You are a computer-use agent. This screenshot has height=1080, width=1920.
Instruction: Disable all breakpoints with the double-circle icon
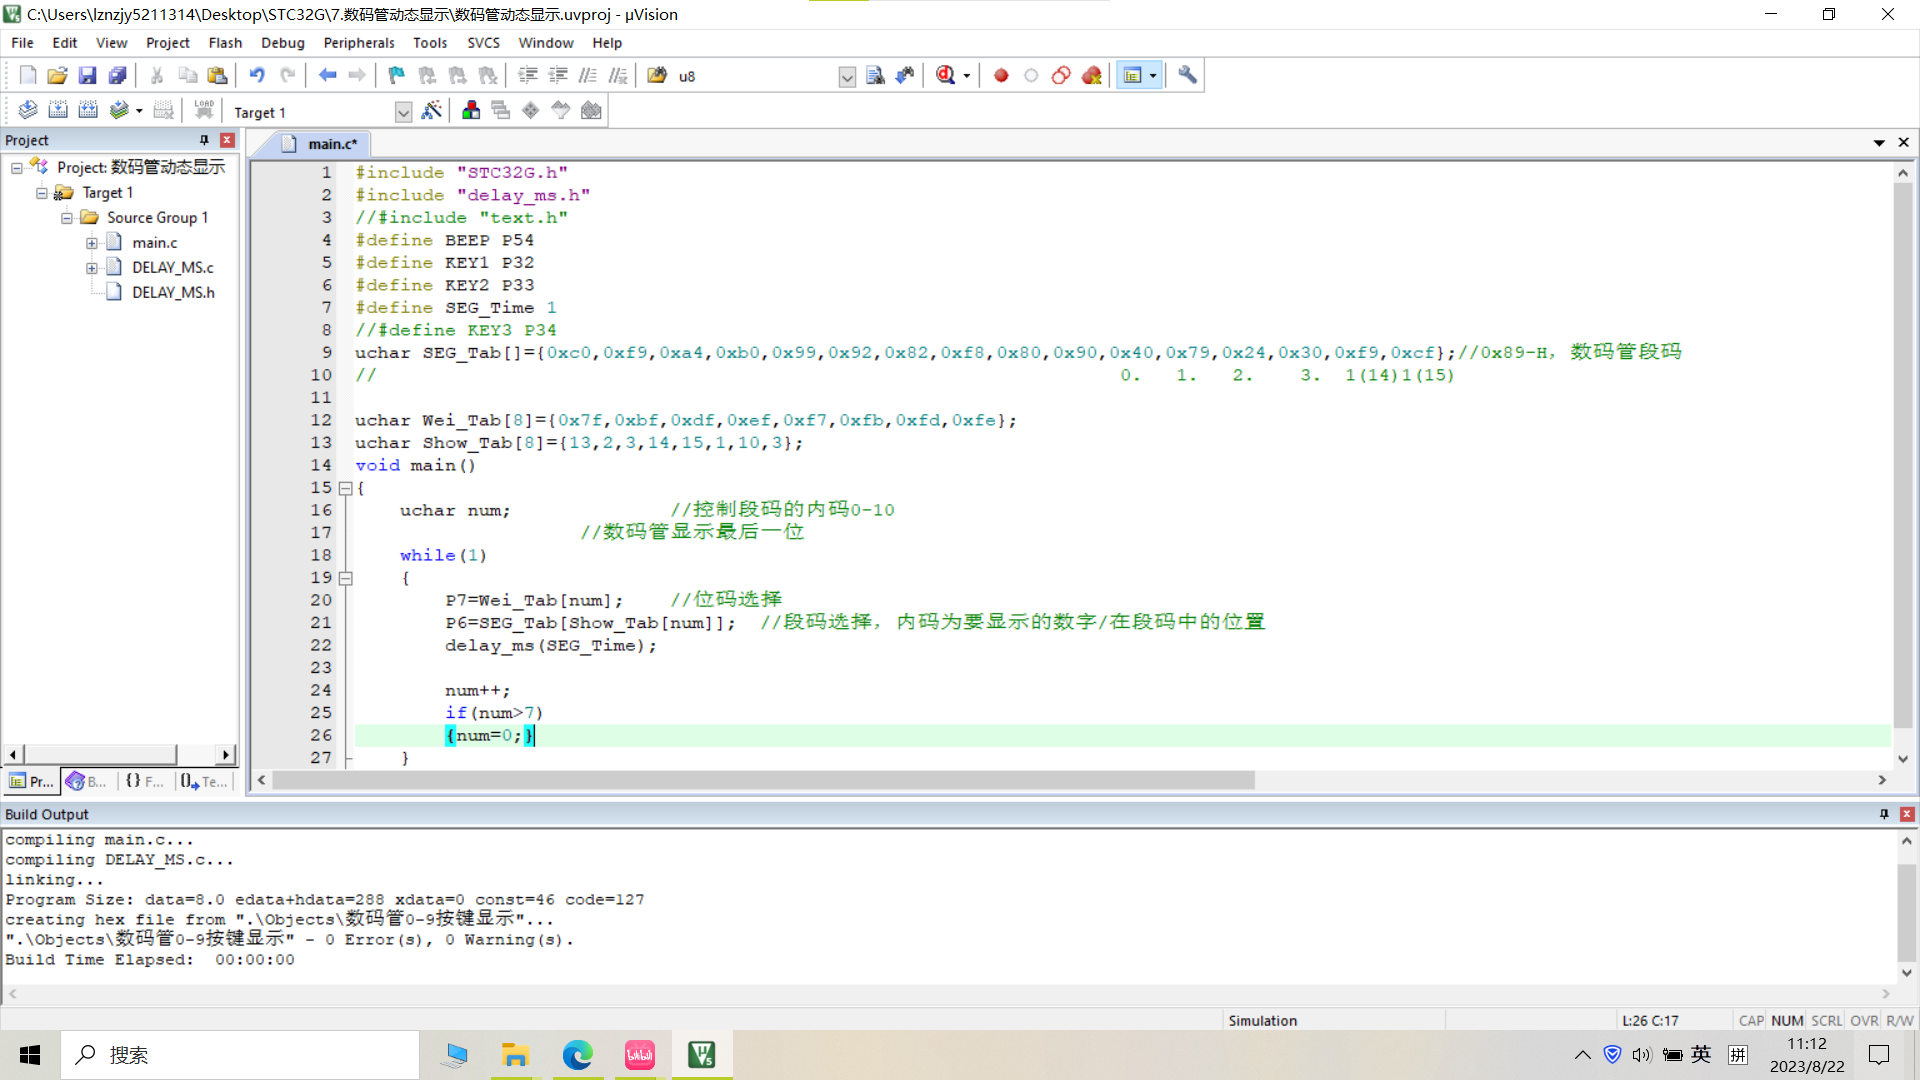[x=1061, y=75]
